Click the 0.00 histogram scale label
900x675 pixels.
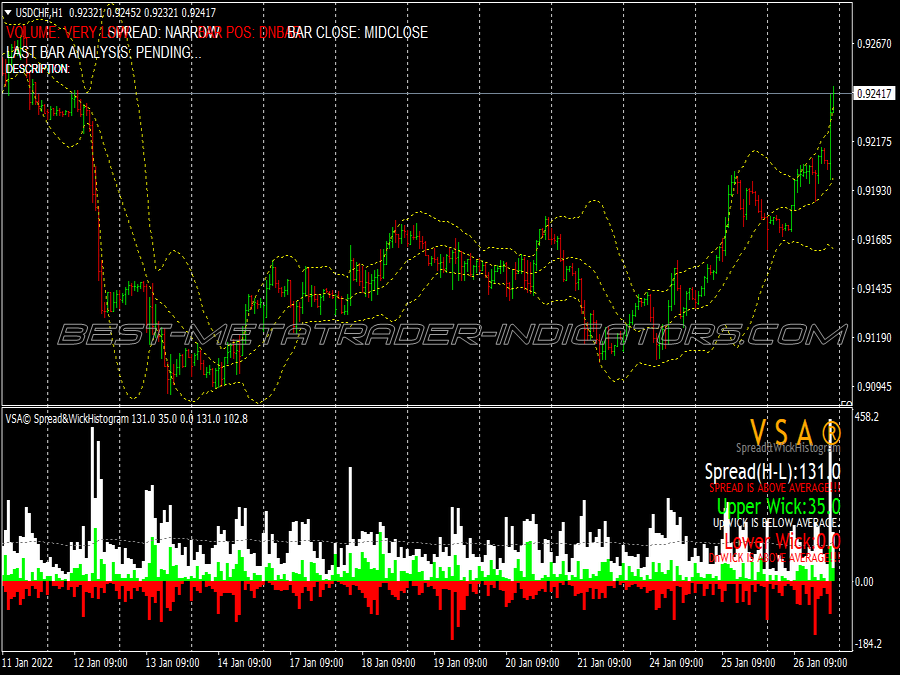coord(864,582)
